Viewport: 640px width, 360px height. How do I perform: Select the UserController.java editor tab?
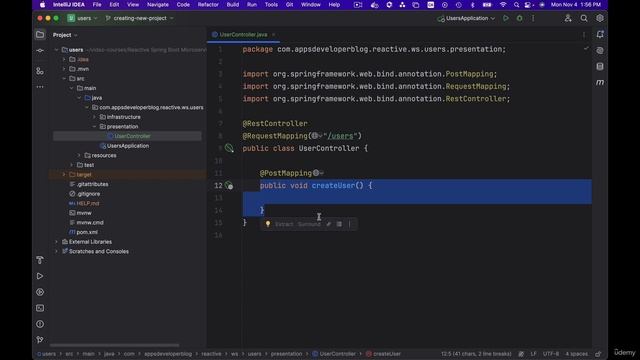click(x=243, y=35)
